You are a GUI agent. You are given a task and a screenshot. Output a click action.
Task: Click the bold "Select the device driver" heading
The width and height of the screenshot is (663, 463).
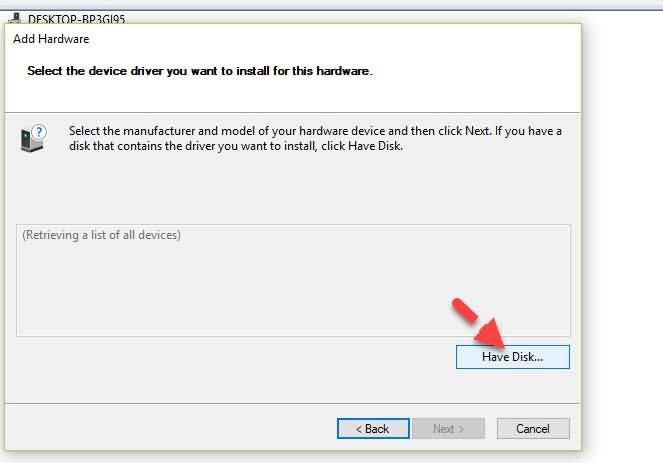[x=200, y=71]
